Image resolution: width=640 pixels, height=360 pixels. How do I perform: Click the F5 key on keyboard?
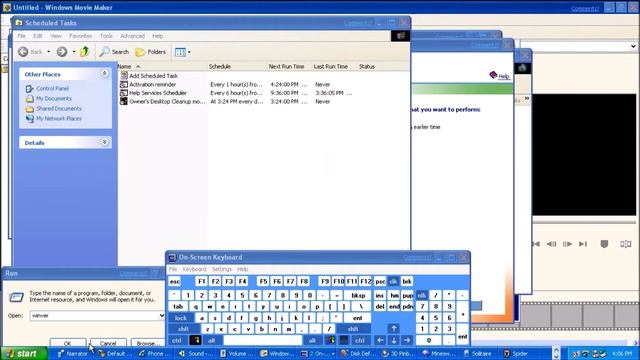(263, 281)
